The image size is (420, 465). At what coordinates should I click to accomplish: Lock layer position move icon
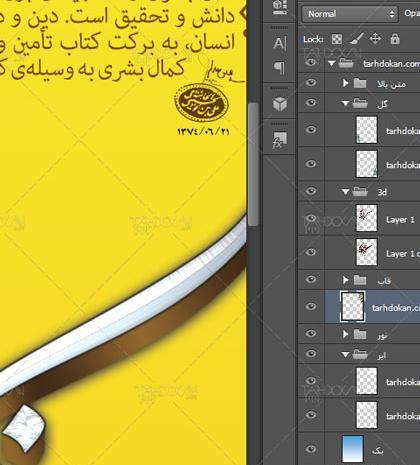[x=375, y=39]
